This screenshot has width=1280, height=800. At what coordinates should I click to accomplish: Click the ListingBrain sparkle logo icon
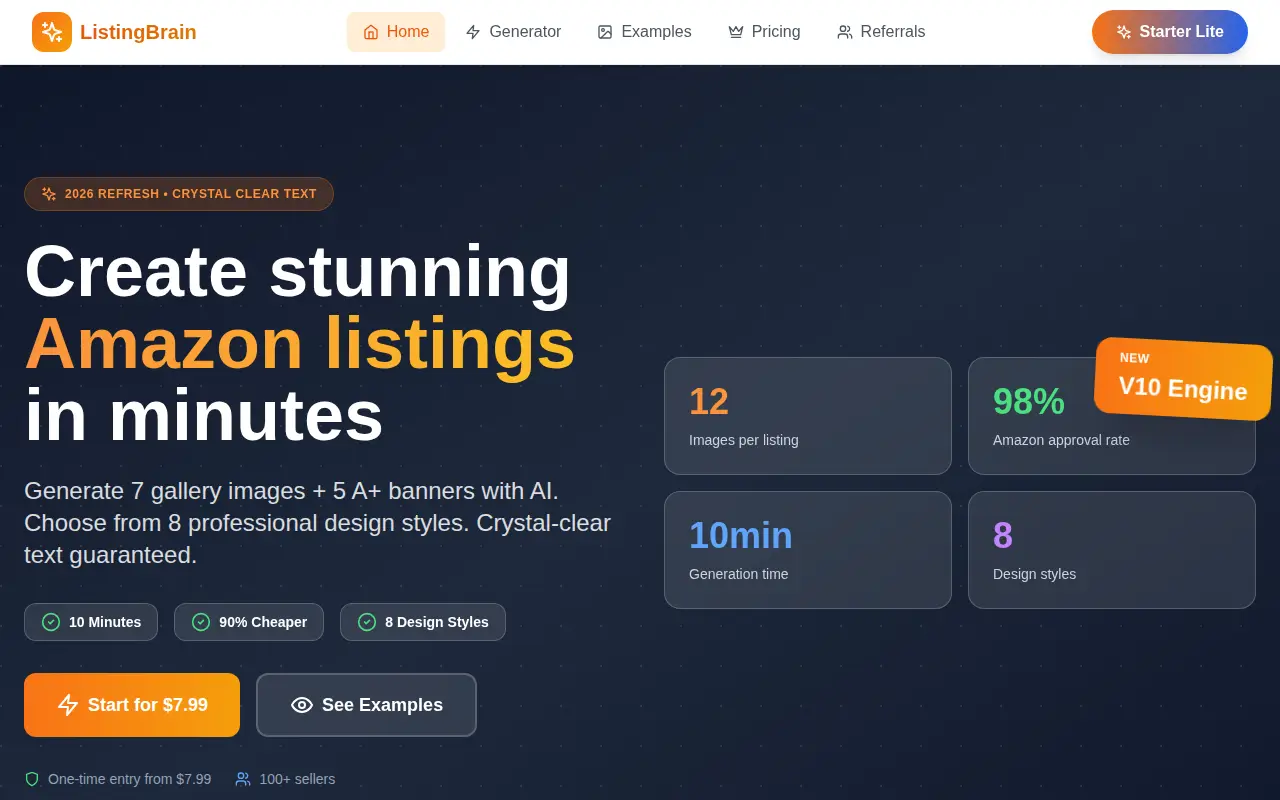[x=52, y=32]
